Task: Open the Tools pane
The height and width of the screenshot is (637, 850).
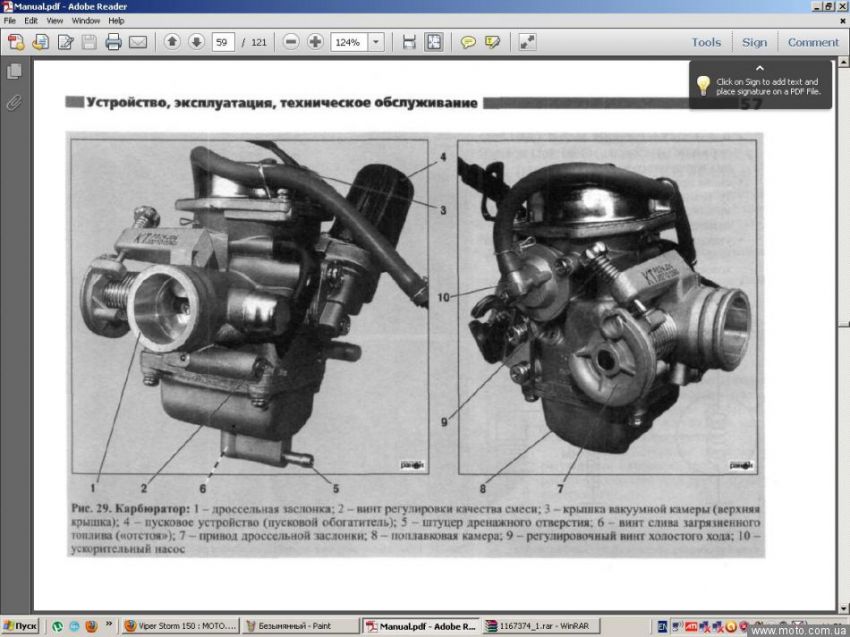Action: pyautogui.click(x=706, y=42)
